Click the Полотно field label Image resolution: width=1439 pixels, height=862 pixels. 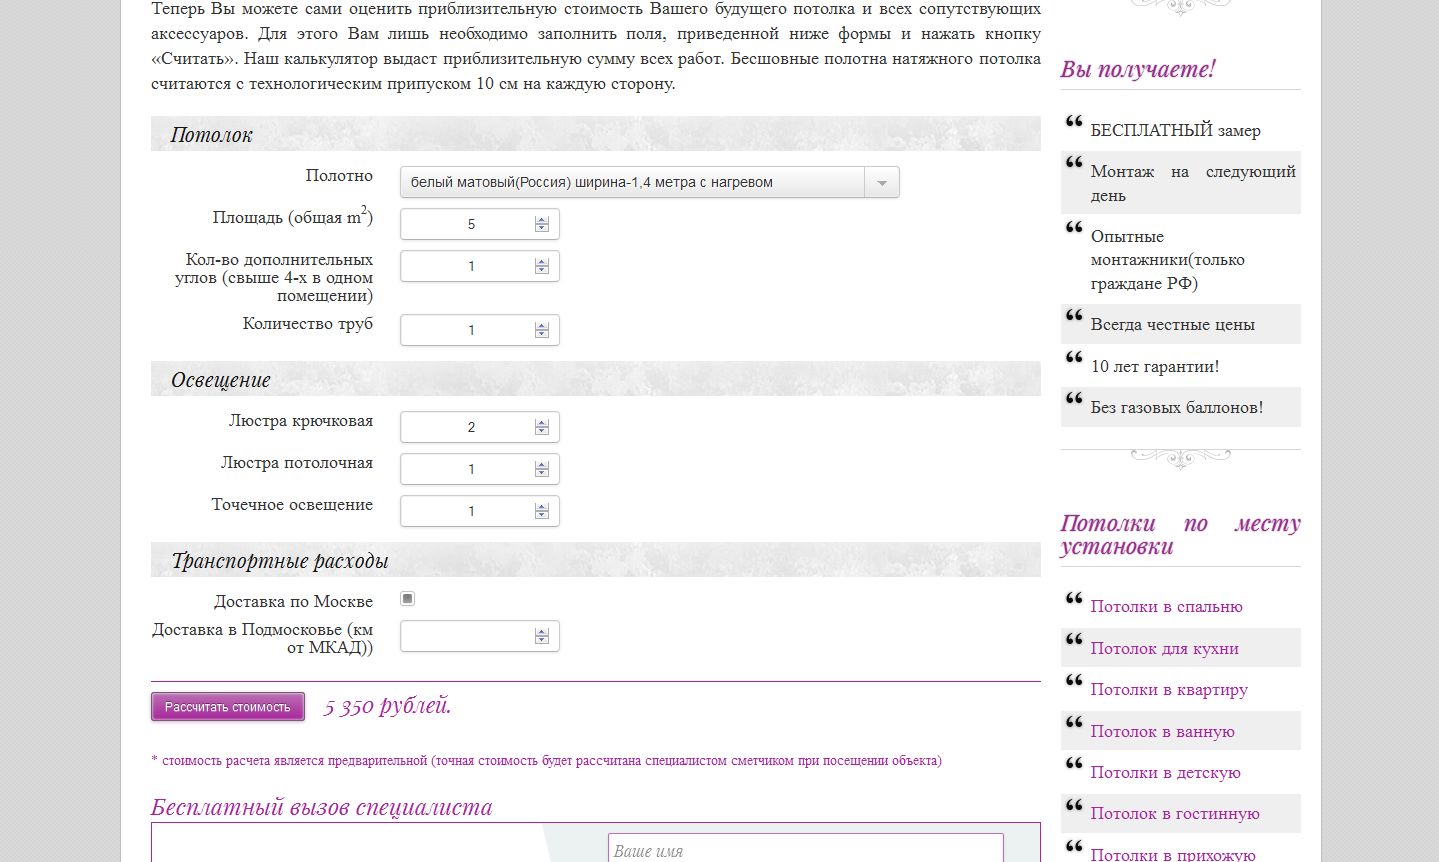click(339, 176)
